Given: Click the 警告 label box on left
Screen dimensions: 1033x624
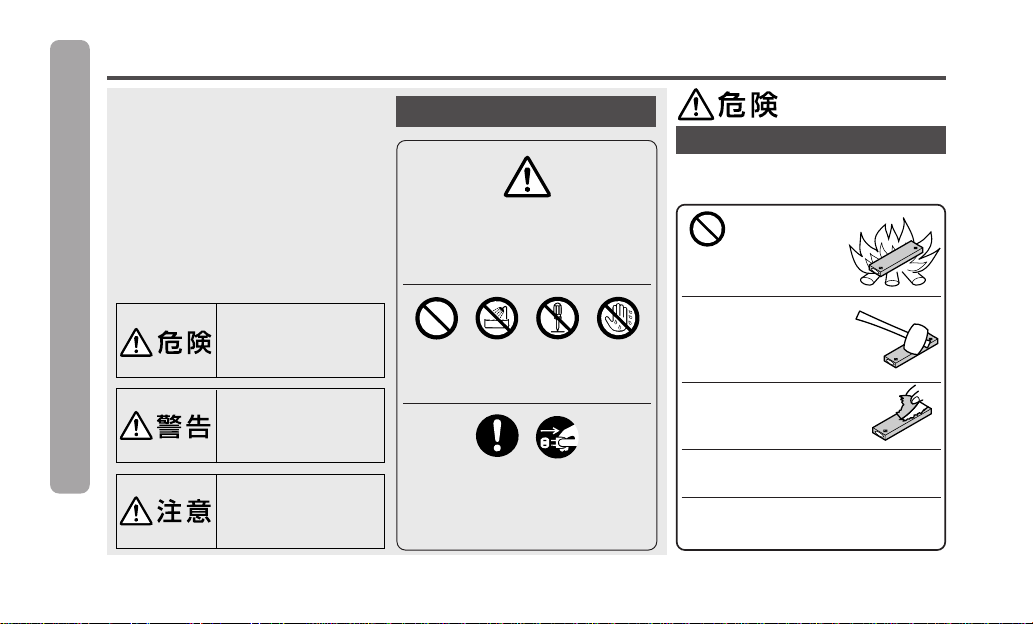Looking at the screenshot, I should pos(167,426).
